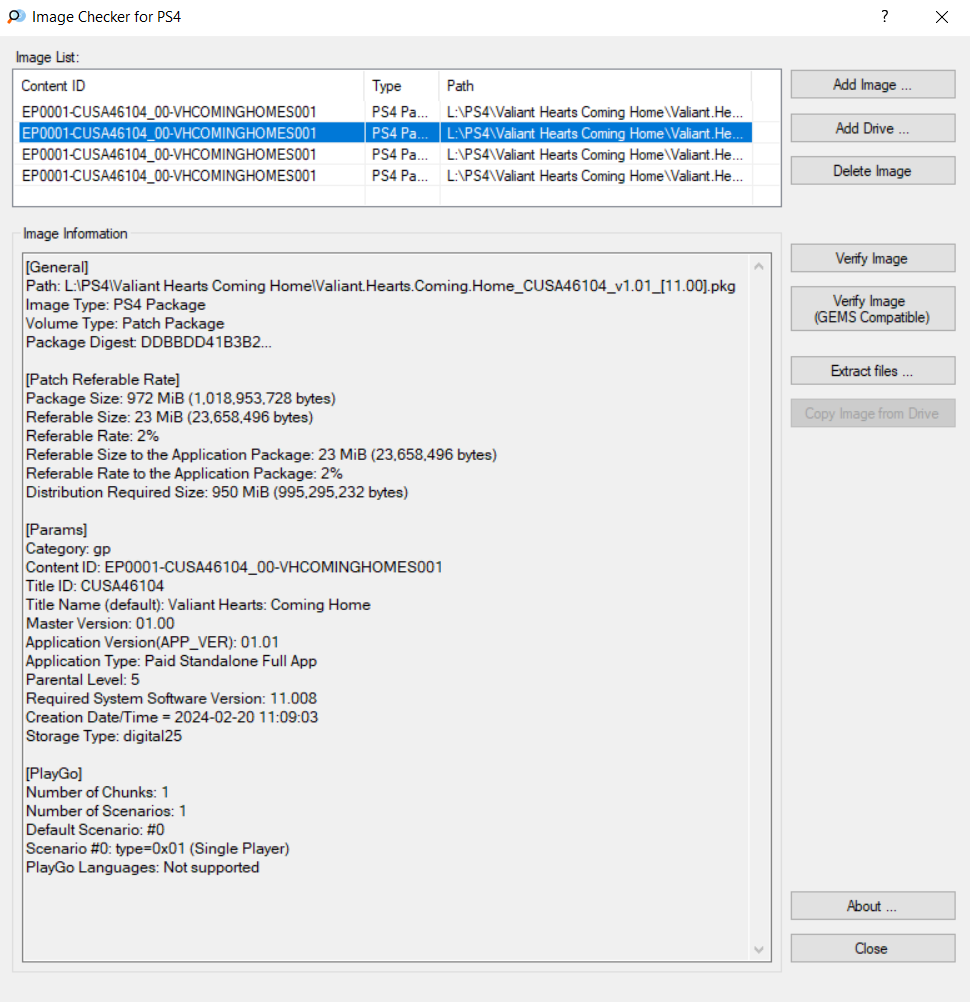Close the window using the X button
Screen dimensions: 970x1002
click(942, 17)
